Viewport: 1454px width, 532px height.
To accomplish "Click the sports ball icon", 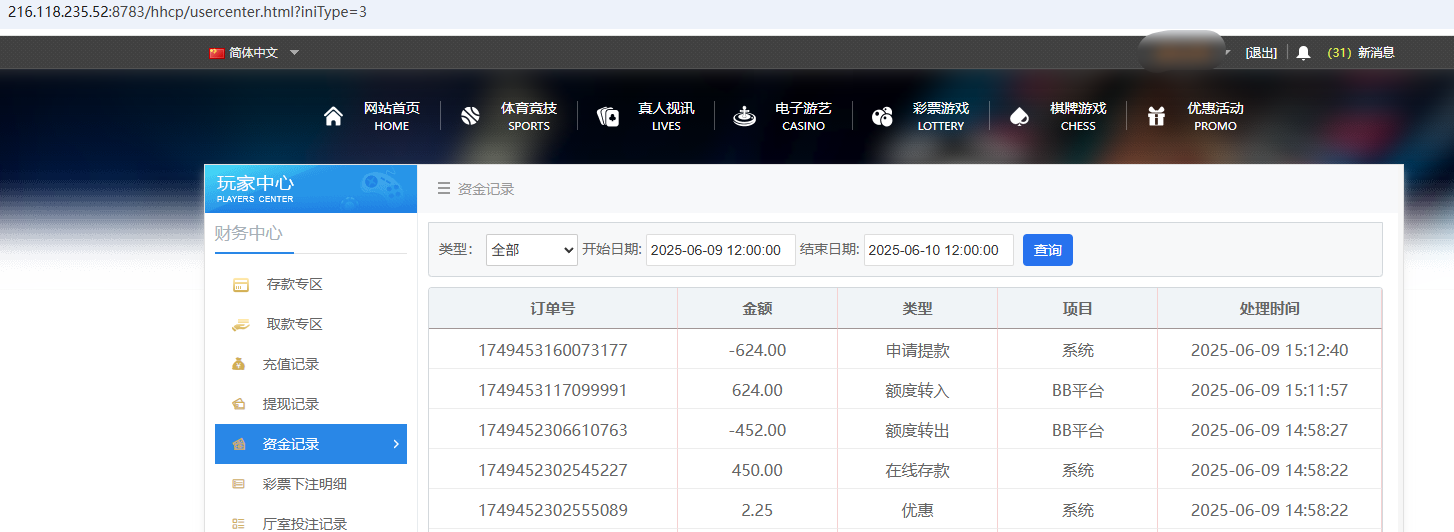I will click(470, 117).
